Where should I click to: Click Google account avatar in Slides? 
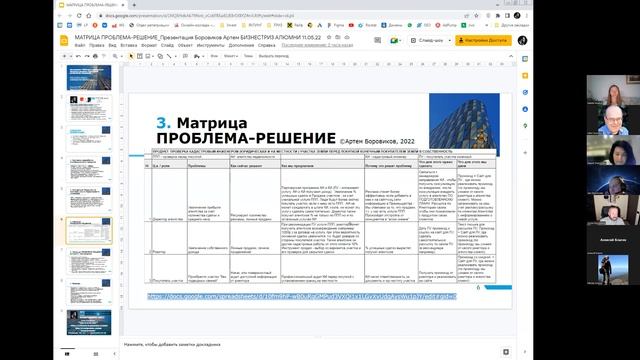pos(522,40)
